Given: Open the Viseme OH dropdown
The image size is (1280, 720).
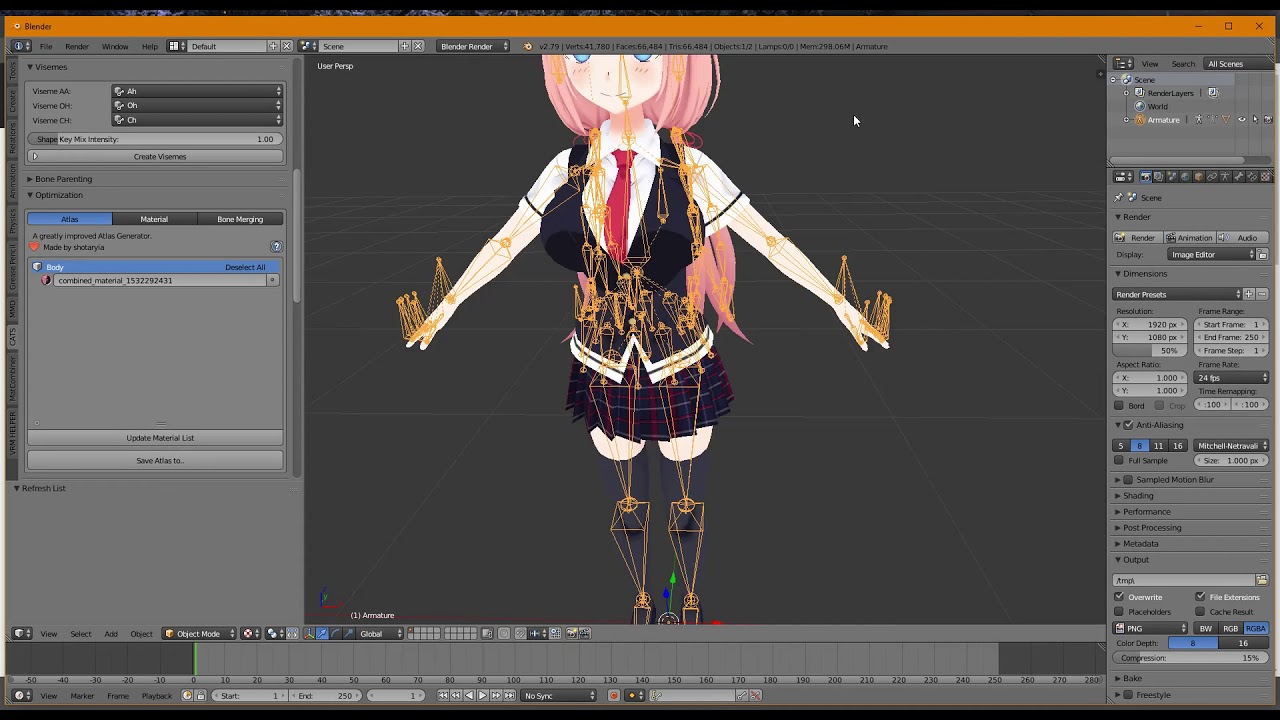Looking at the screenshot, I should pos(198,106).
